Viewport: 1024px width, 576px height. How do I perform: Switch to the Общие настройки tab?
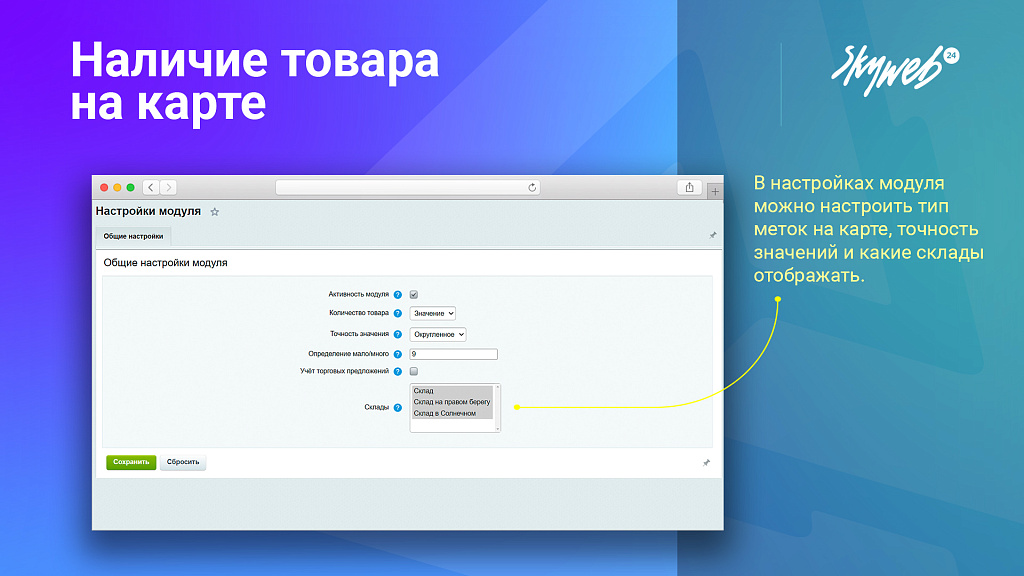(133, 236)
